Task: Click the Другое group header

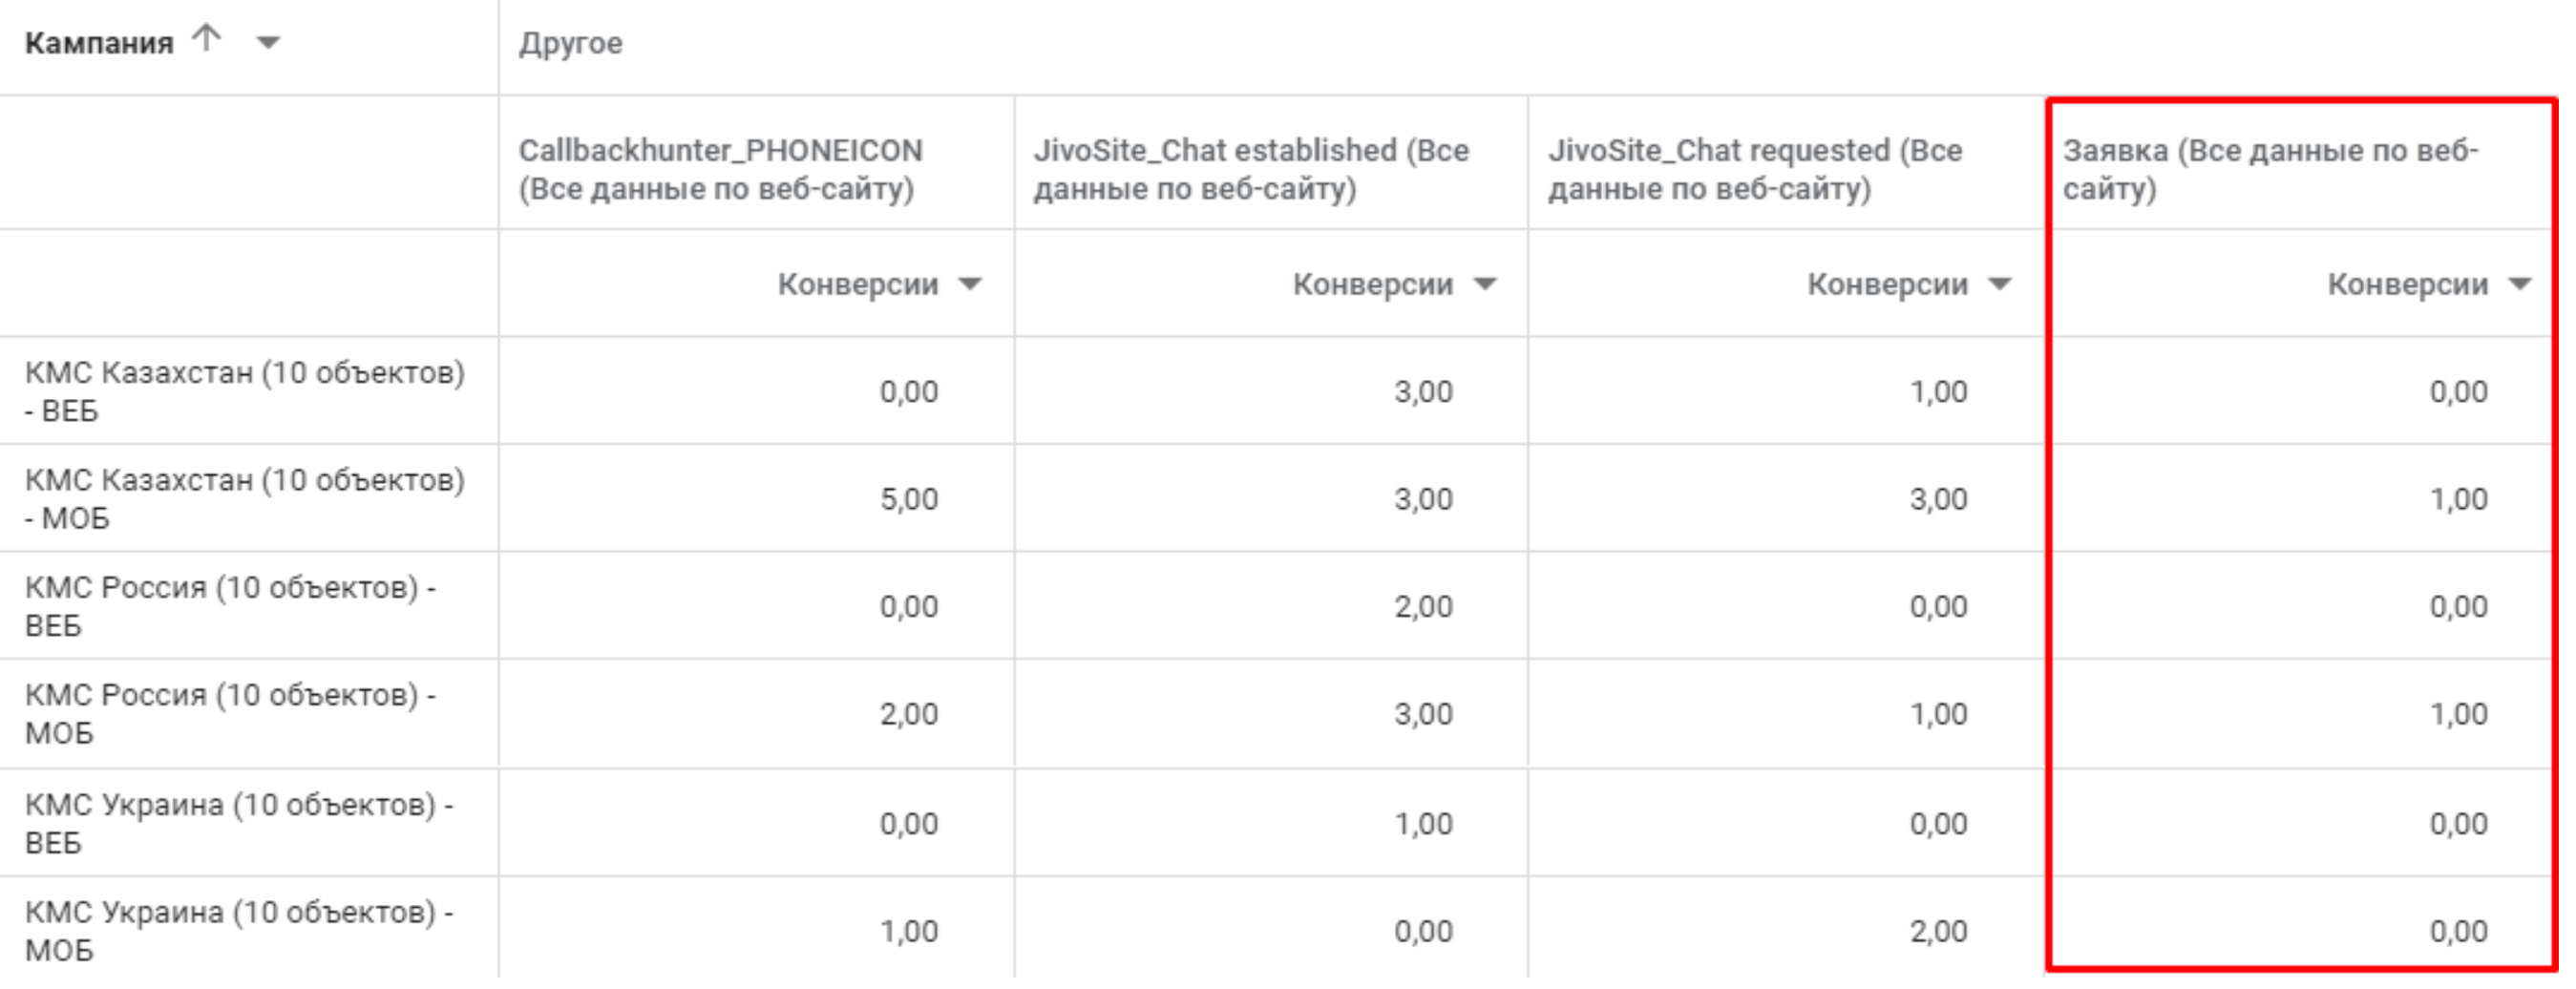Action: point(570,43)
